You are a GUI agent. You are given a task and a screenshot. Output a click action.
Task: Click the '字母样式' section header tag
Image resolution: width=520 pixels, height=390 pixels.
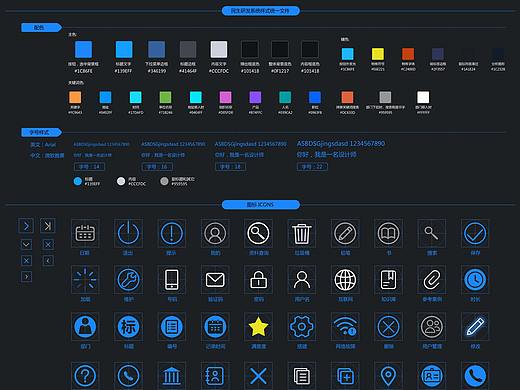click(x=41, y=132)
